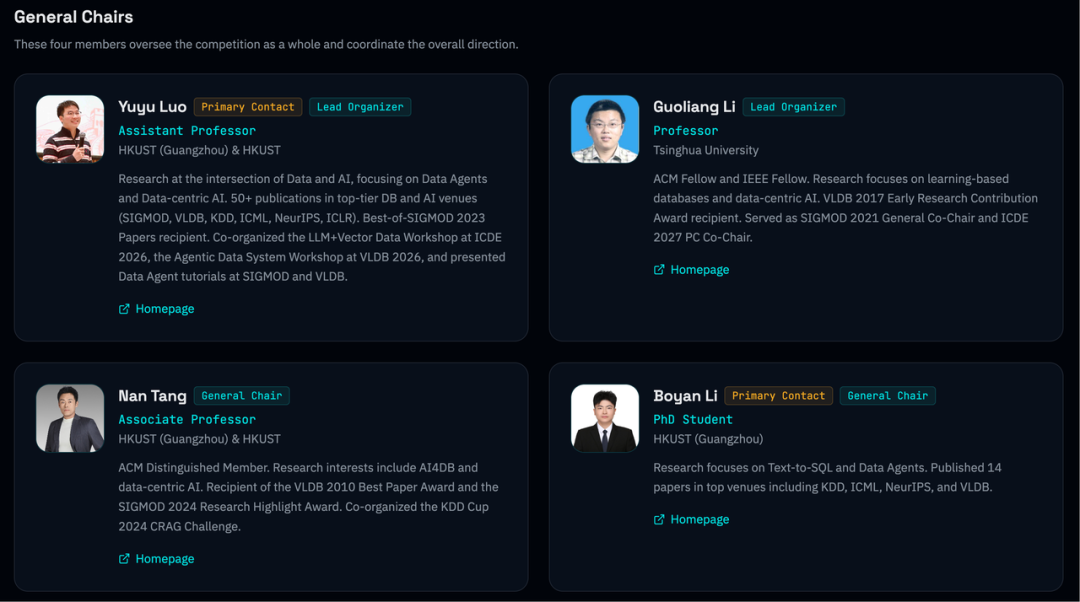
Task: Open Guoliang Li's Homepage link
Action: coord(699,270)
